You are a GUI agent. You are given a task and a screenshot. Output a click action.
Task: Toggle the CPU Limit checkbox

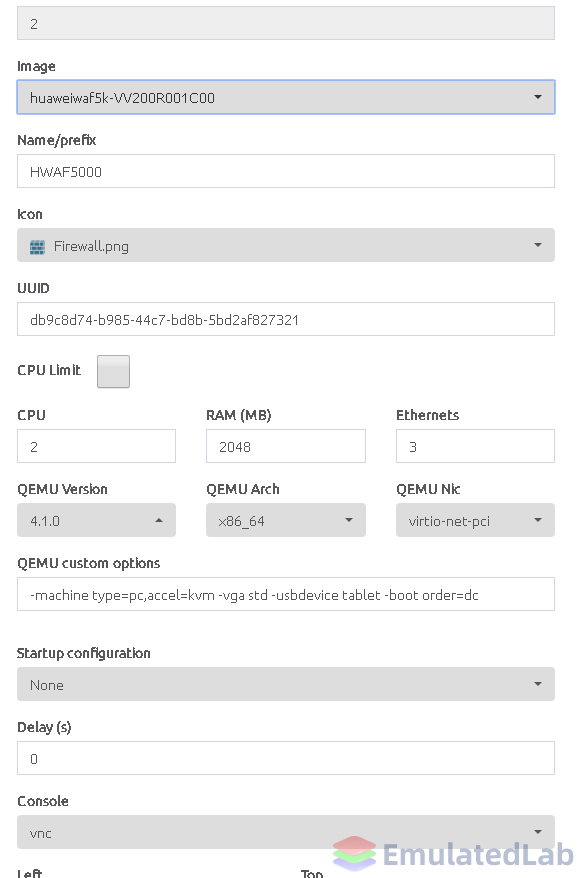[113, 371]
